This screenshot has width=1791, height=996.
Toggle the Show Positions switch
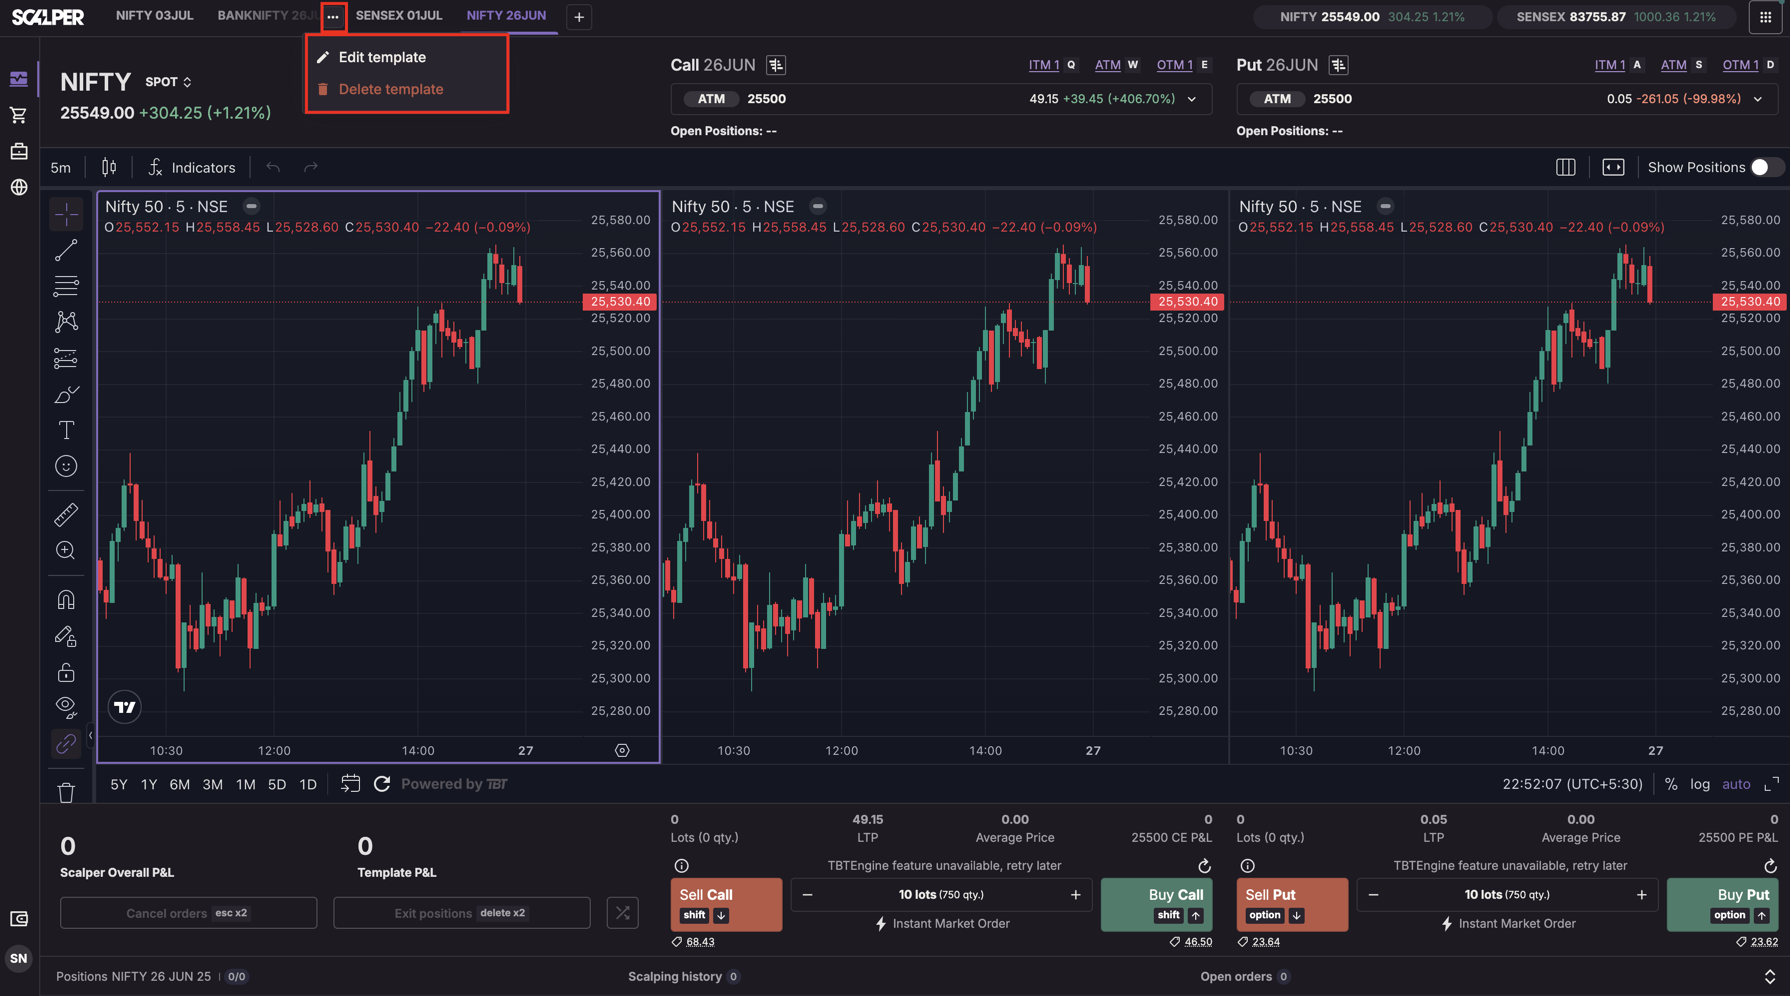[1765, 168]
